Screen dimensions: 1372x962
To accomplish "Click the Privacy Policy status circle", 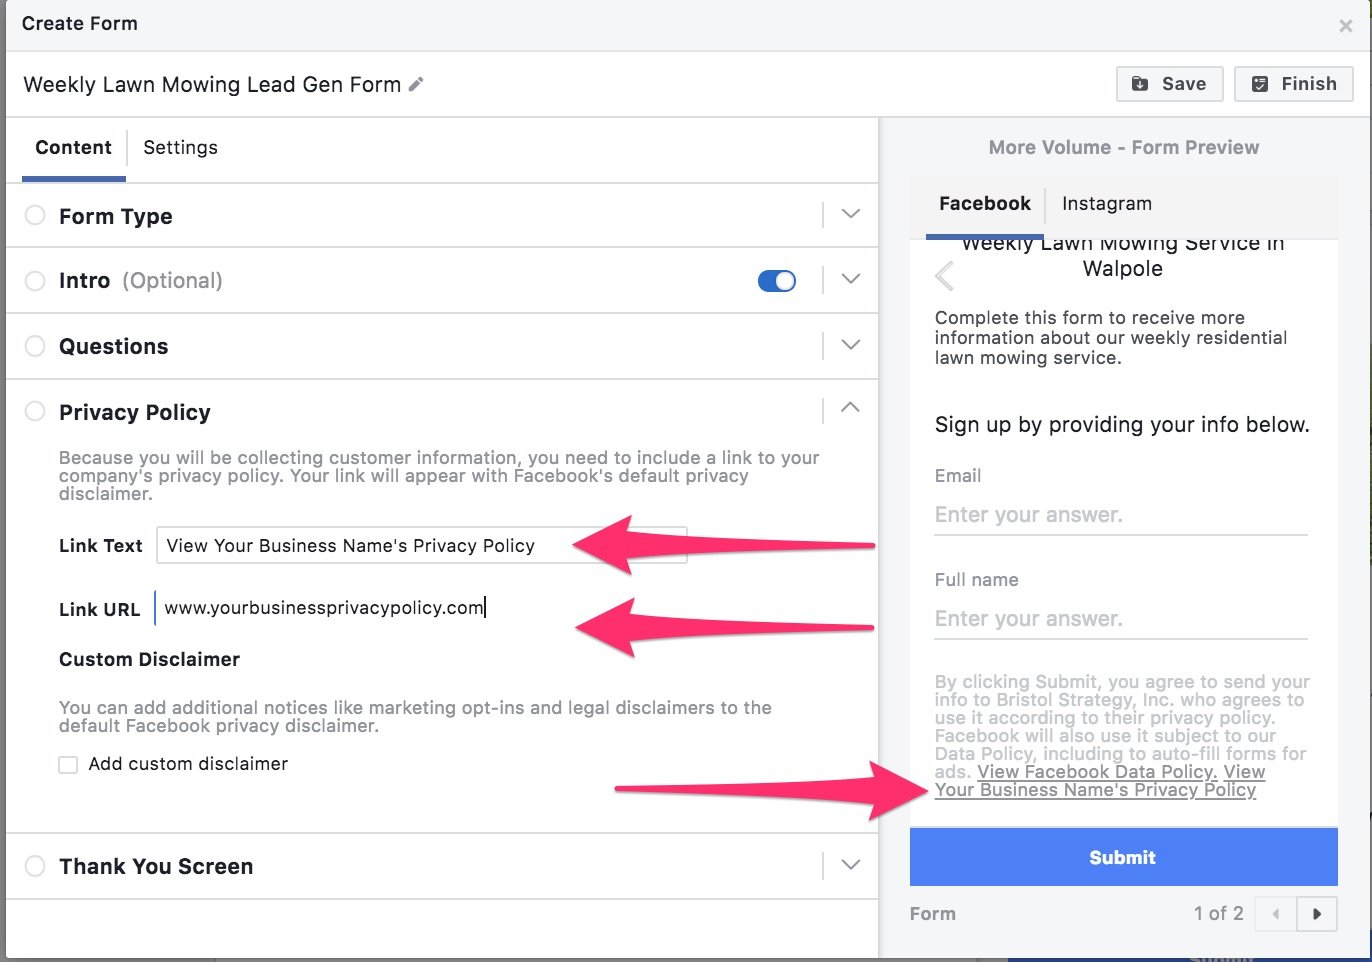I will [x=35, y=411].
